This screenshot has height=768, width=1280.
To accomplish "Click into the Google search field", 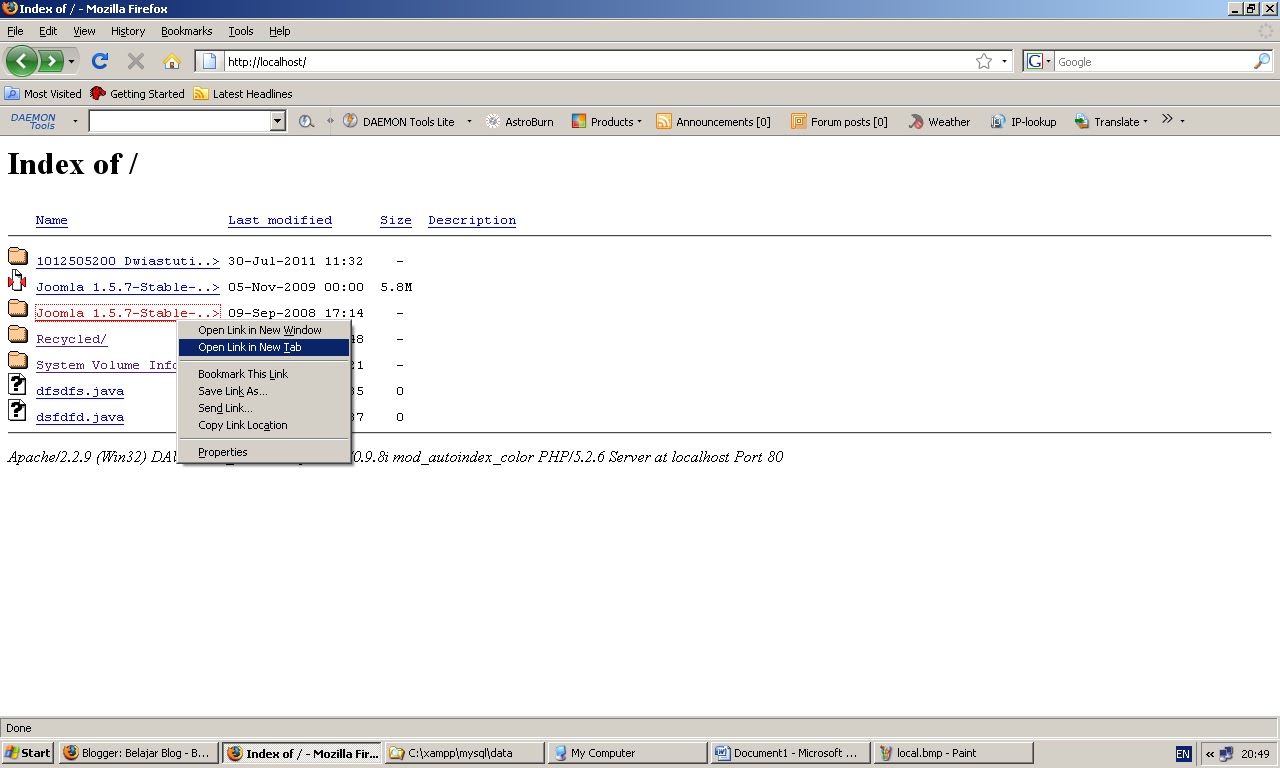I will click(x=1153, y=62).
